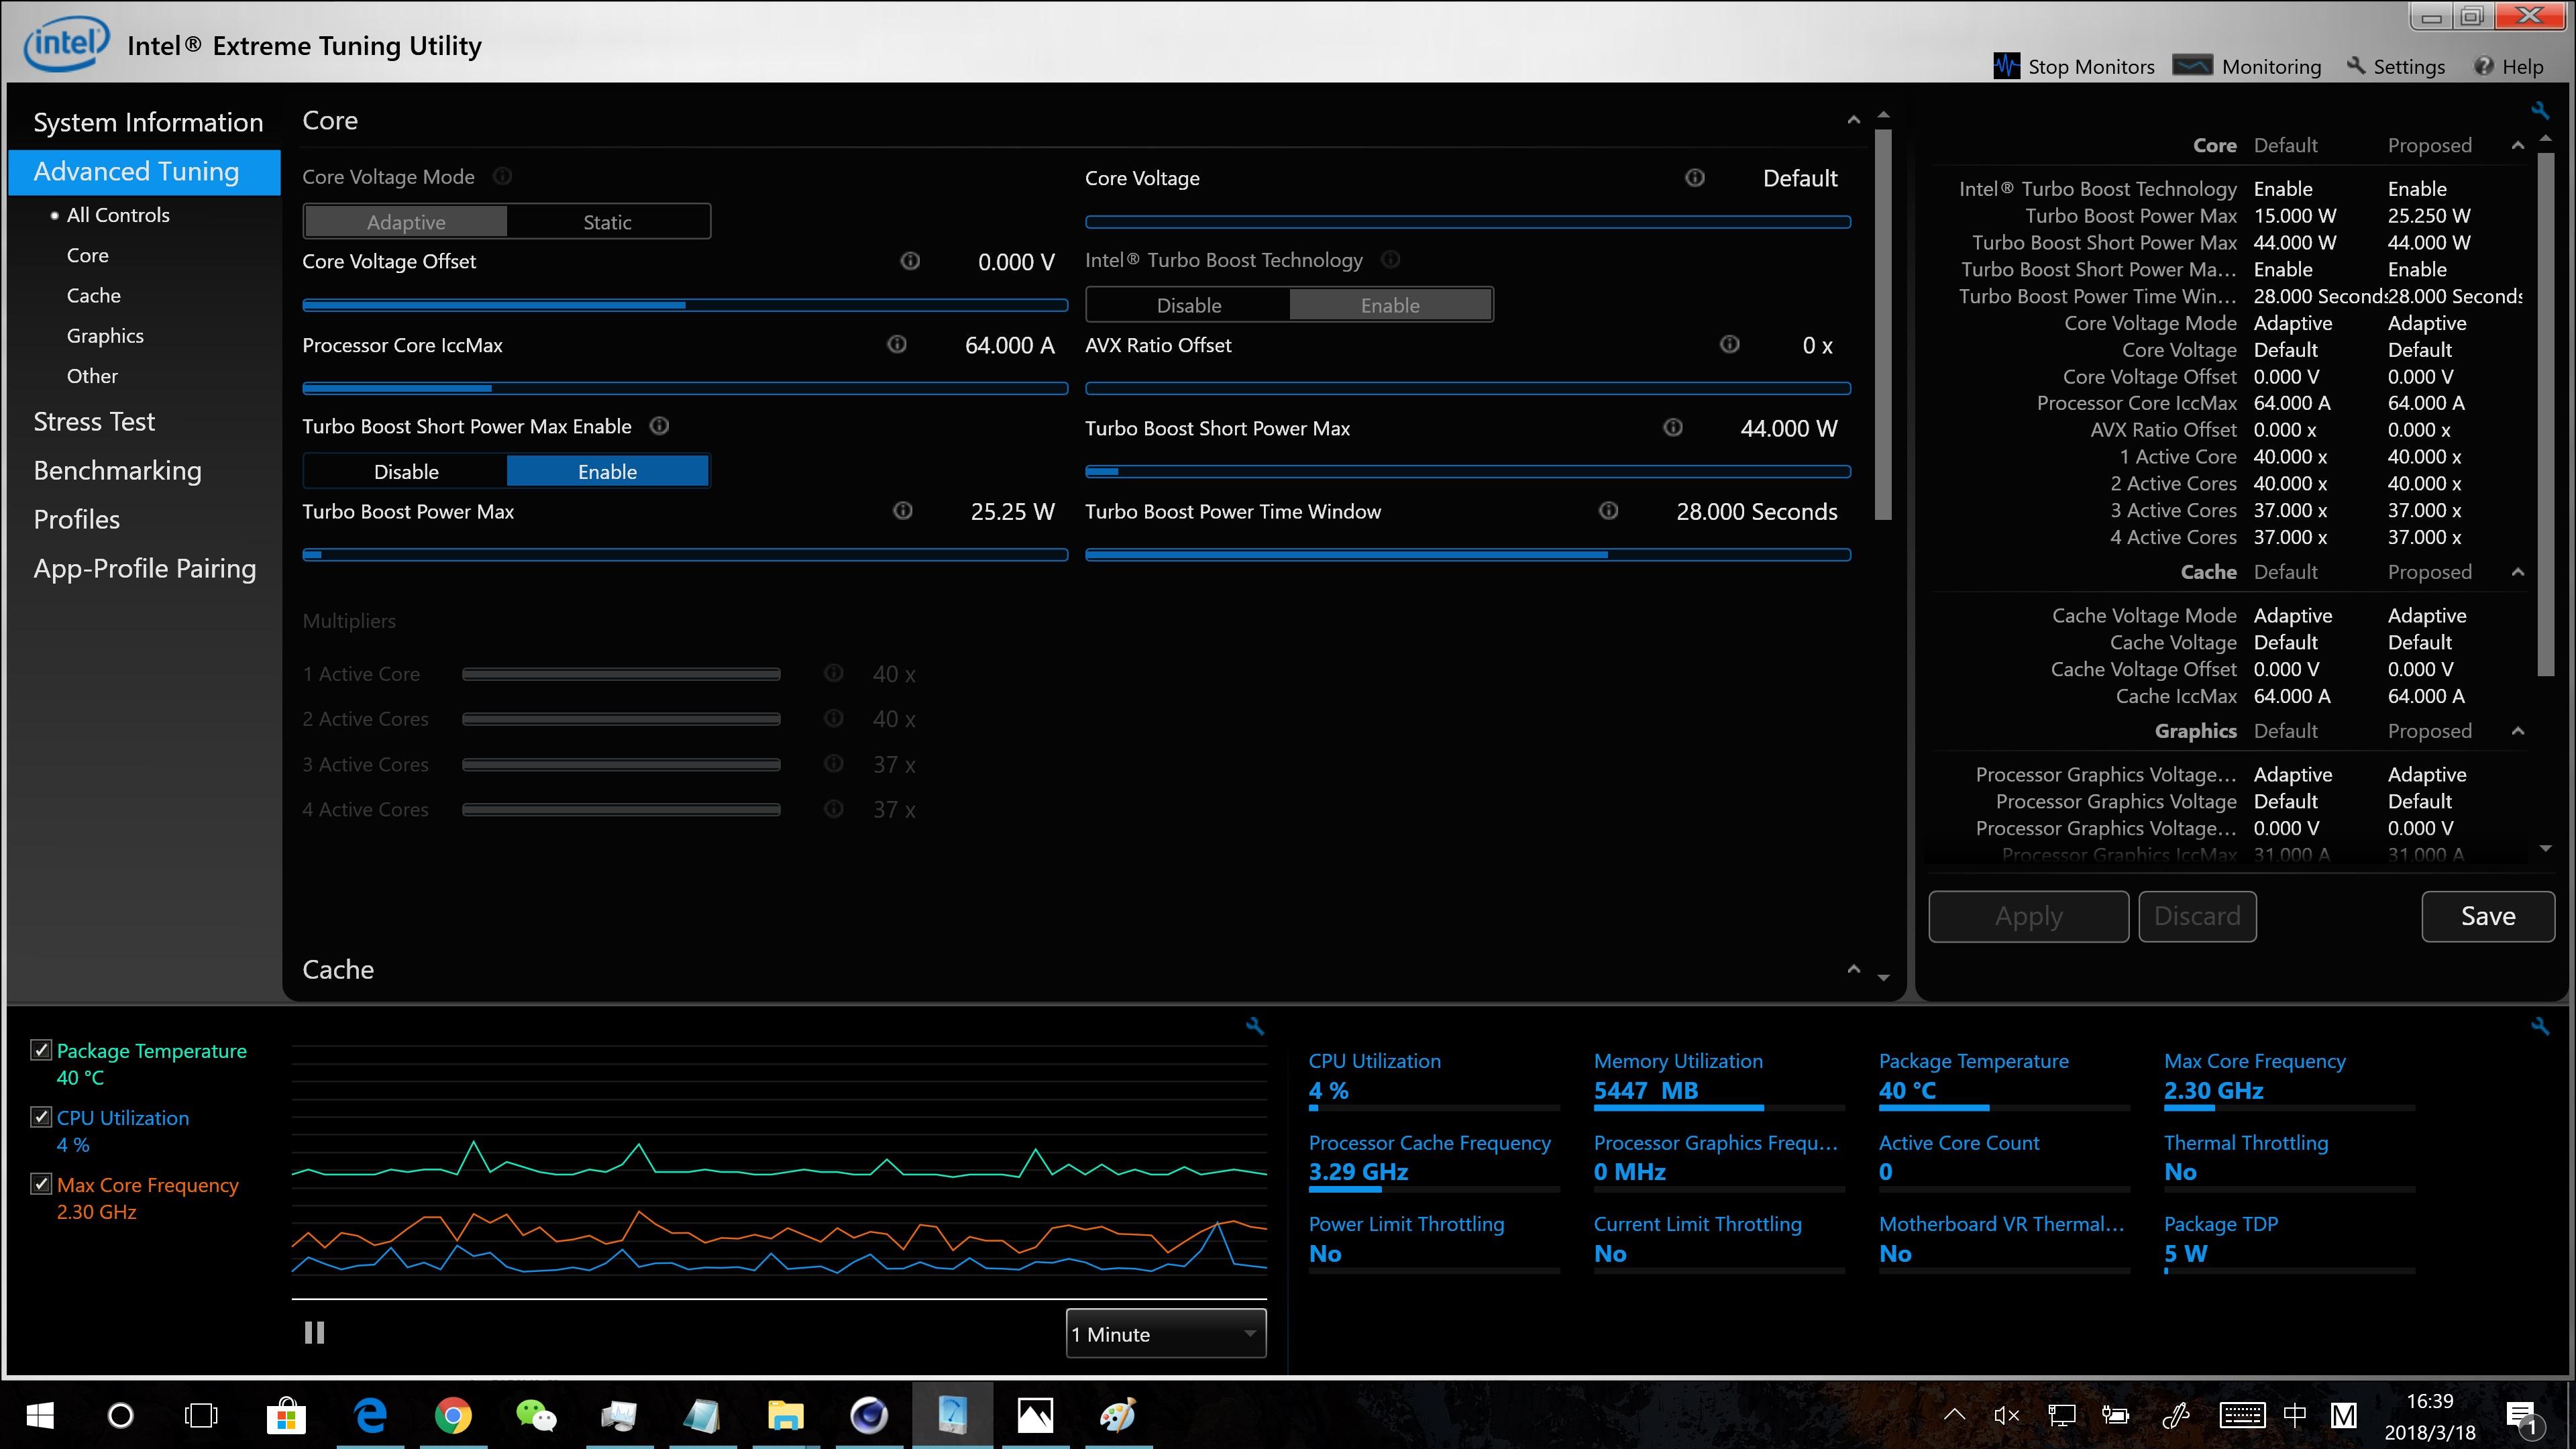
Task: Toggle CPU Utilization graph checkbox
Action: tap(41, 1117)
